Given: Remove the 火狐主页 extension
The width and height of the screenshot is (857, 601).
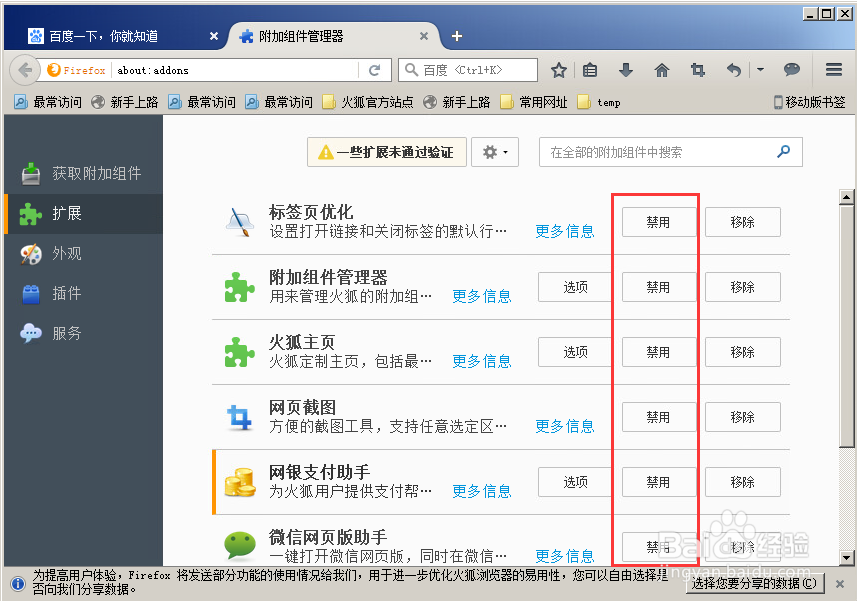Looking at the screenshot, I should [x=742, y=352].
